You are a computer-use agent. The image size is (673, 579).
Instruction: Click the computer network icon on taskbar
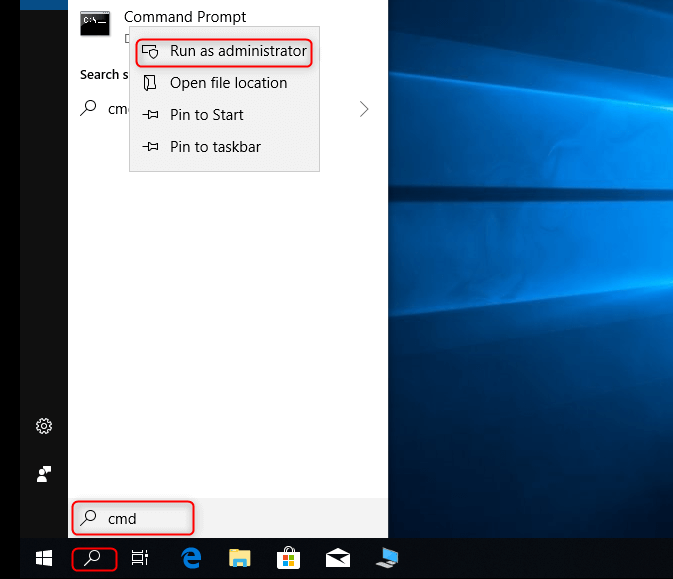point(387,558)
